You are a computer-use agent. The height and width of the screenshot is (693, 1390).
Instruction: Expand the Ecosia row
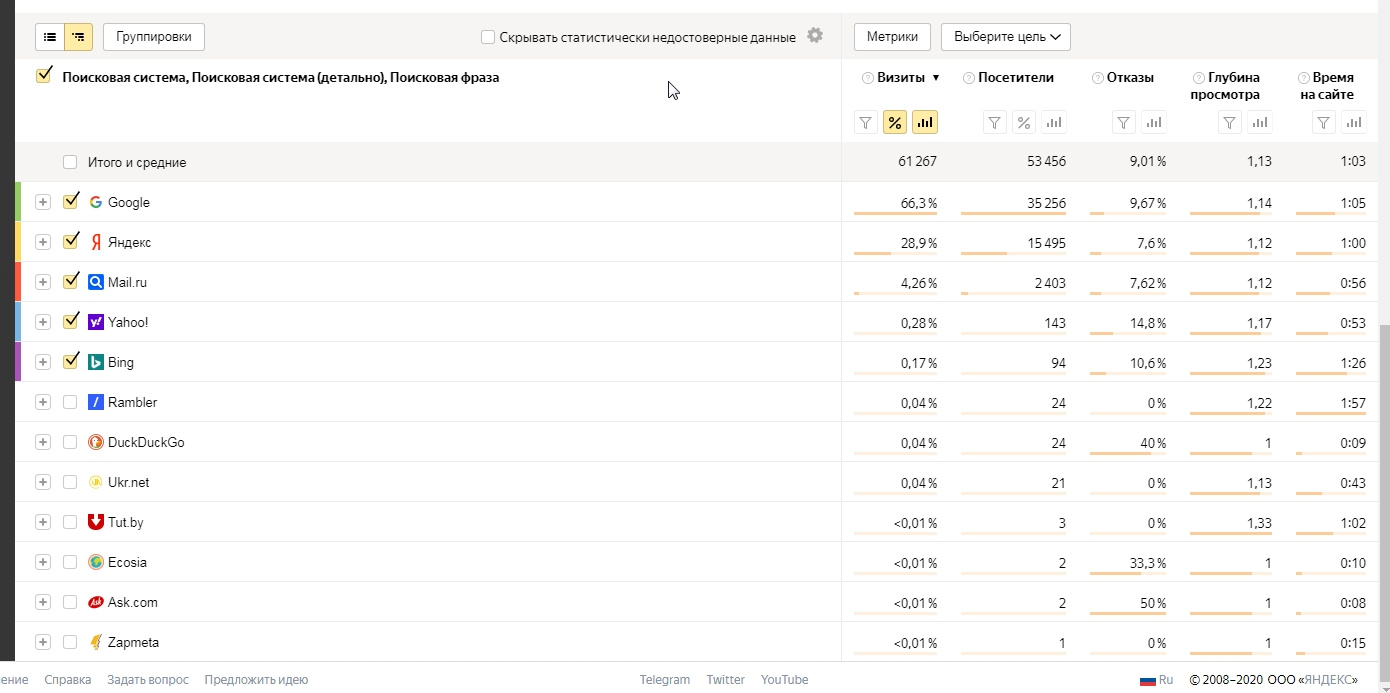click(x=42, y=562)
